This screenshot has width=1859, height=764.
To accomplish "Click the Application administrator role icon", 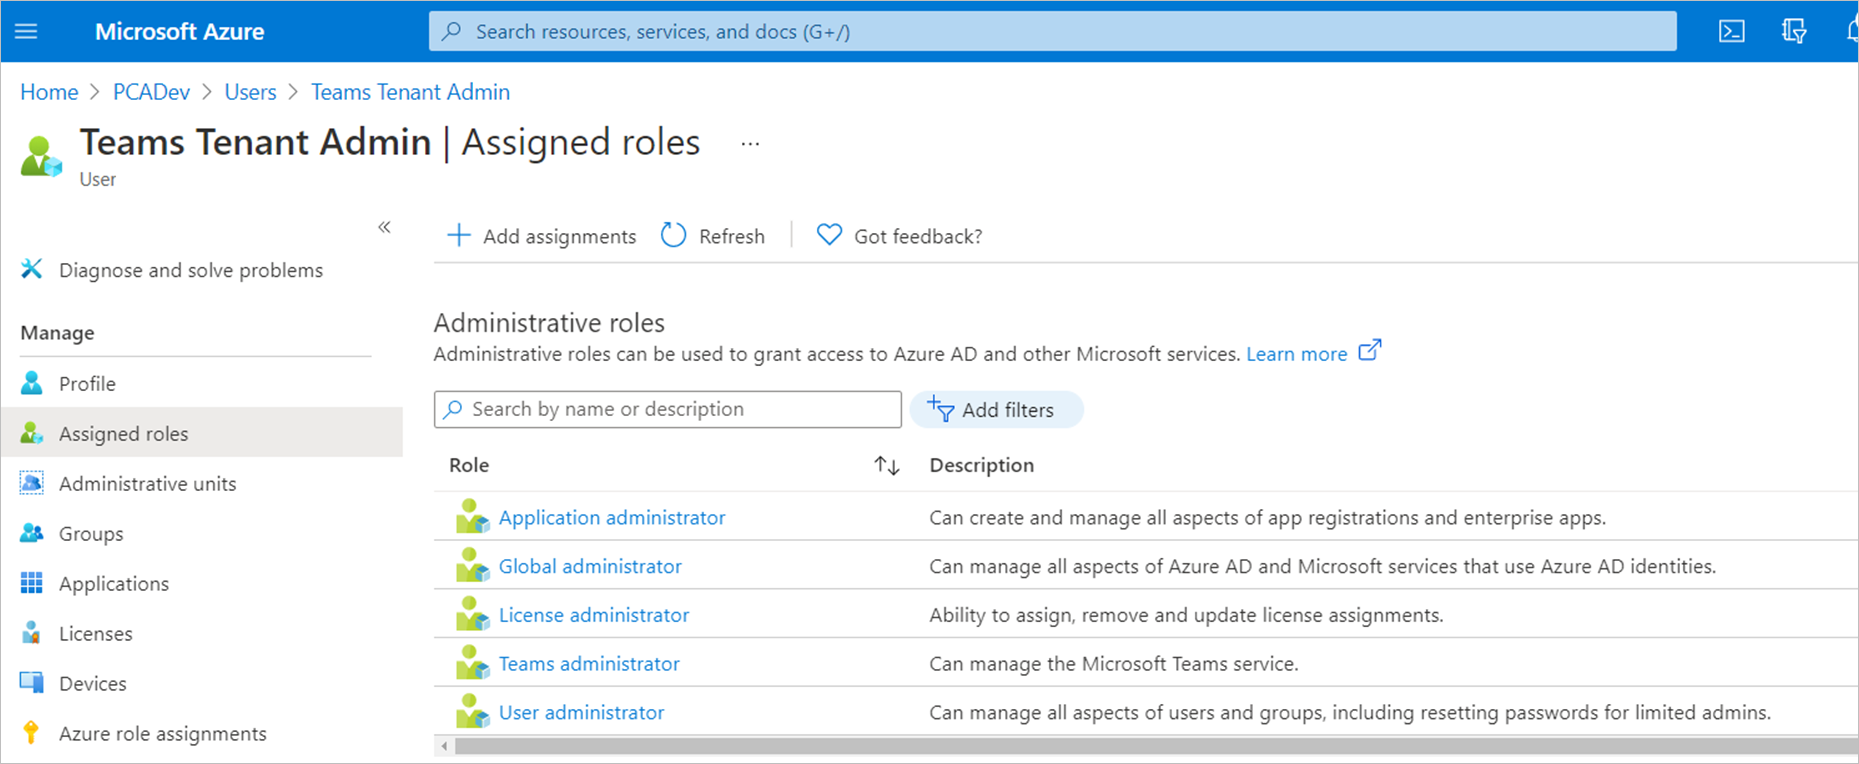I will tap(472, 517).
